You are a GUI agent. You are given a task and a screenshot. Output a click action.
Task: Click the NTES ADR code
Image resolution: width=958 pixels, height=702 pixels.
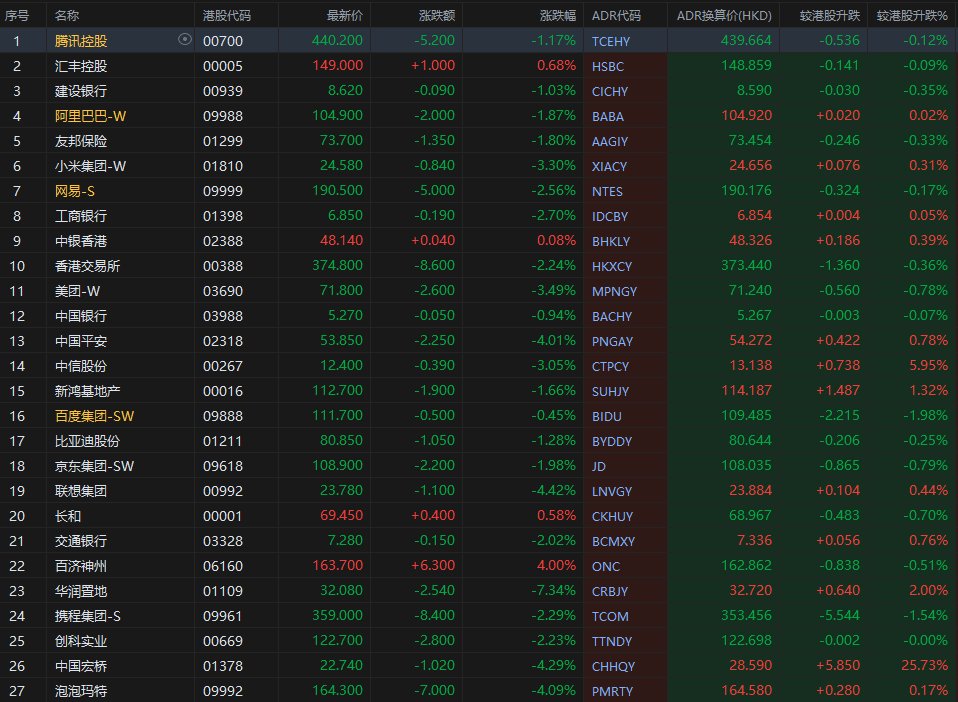click(607, 192)
